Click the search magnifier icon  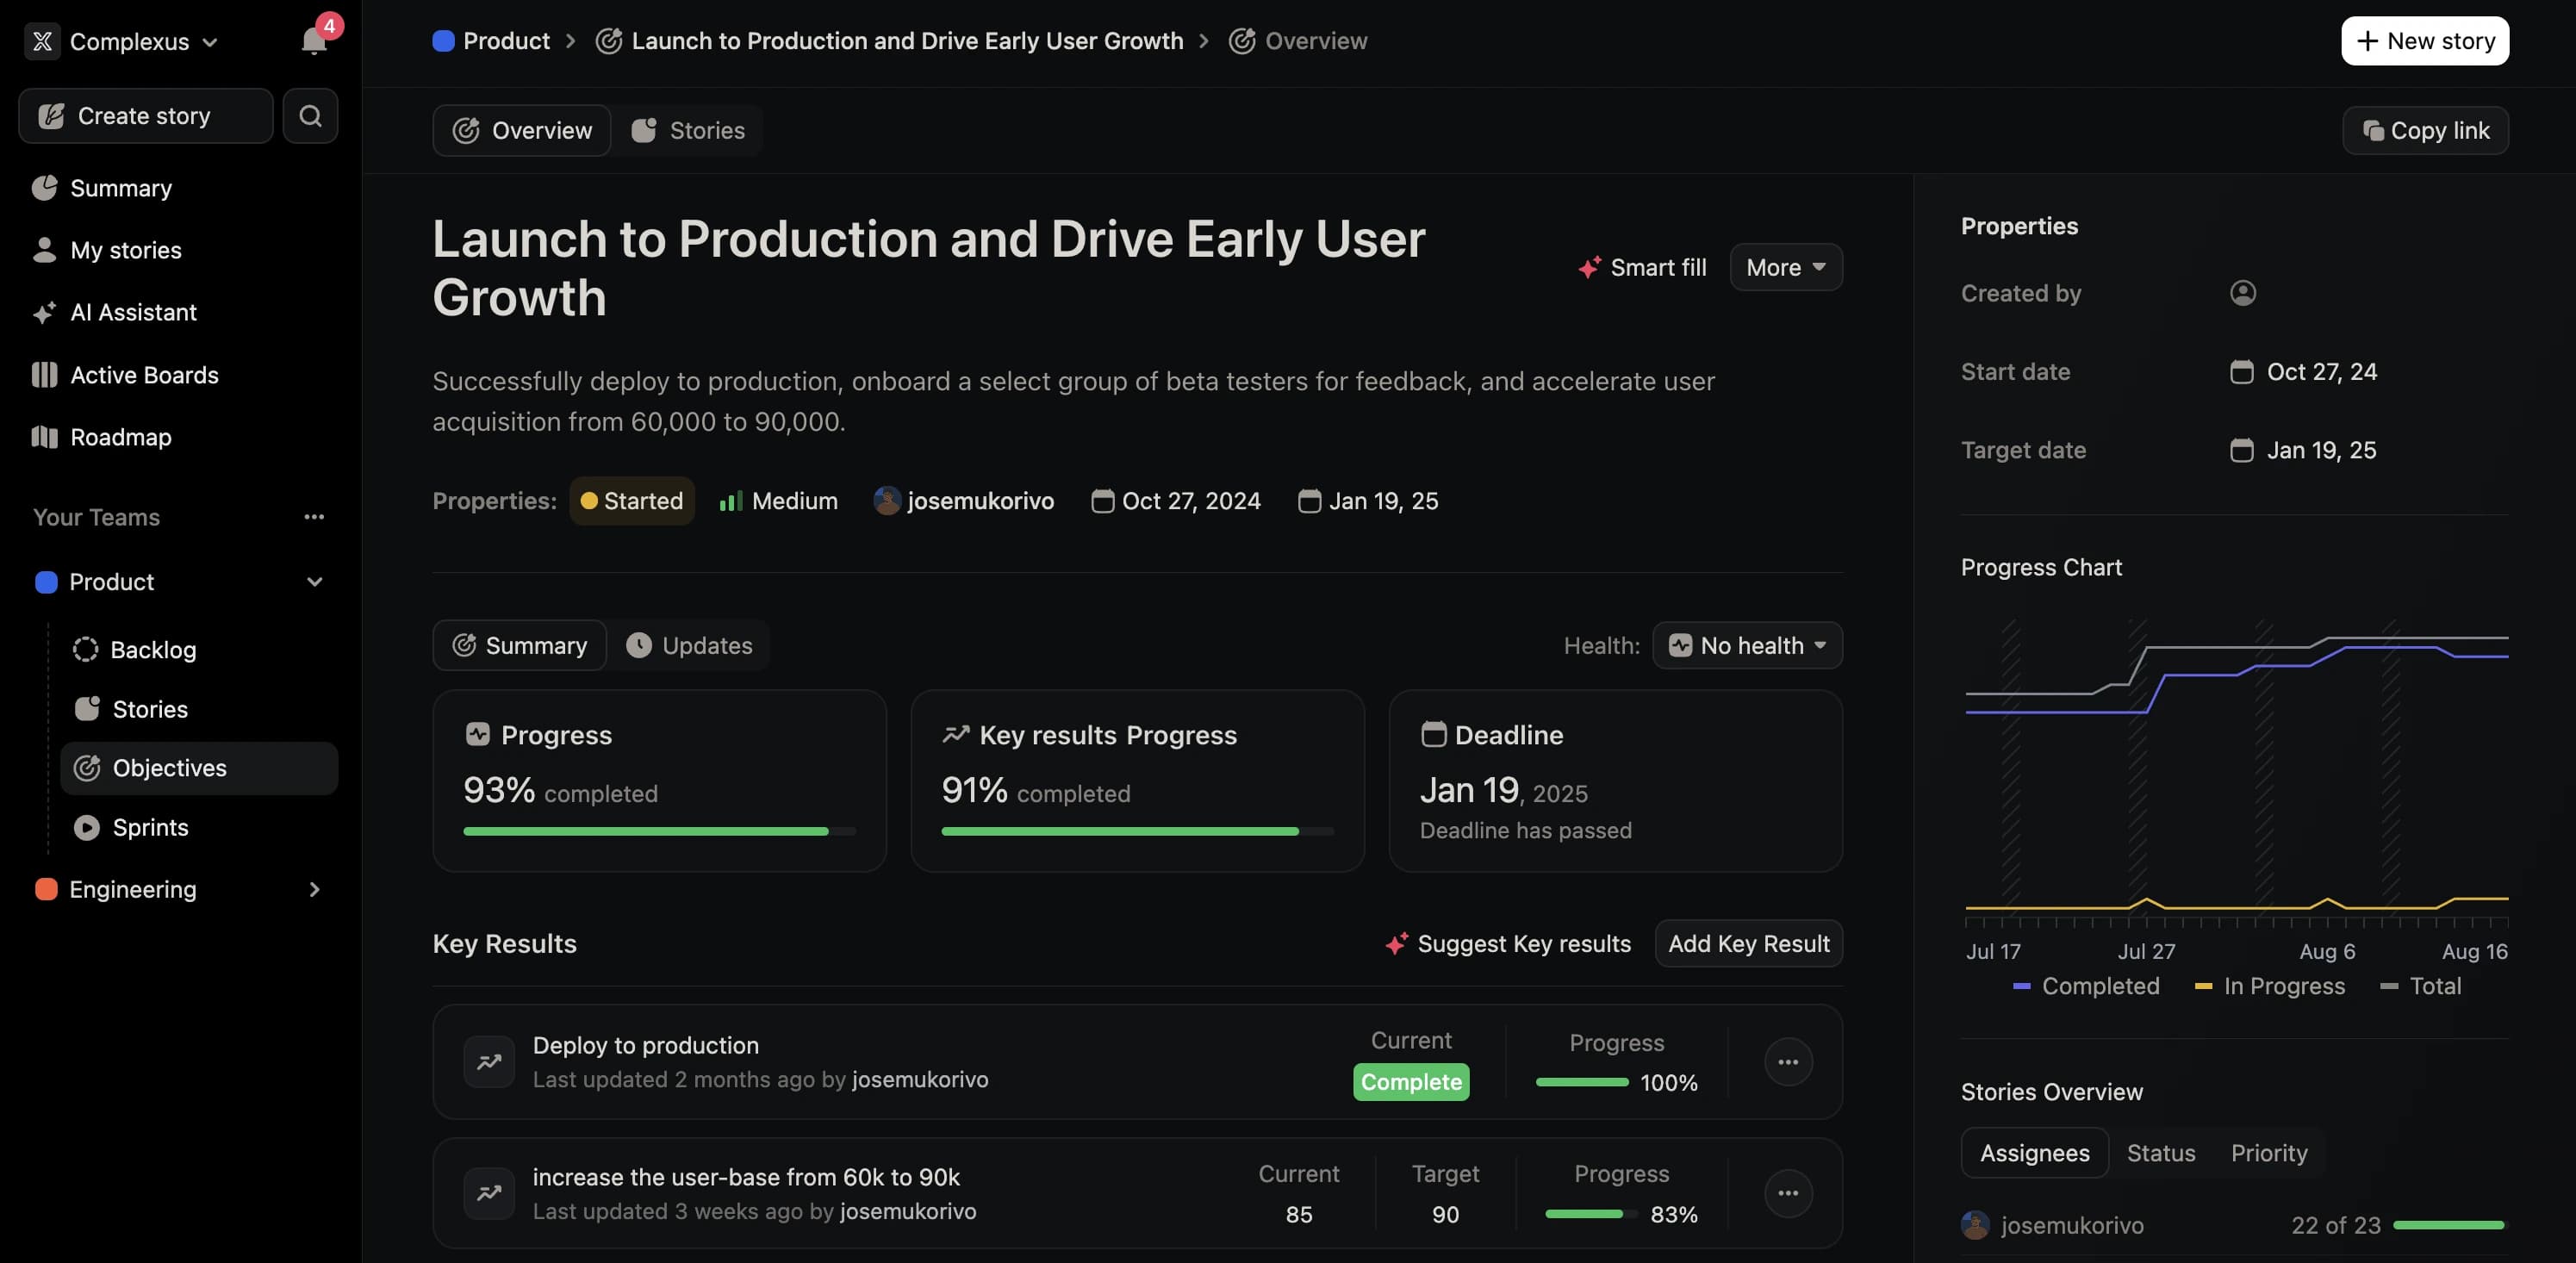[310, 116]
